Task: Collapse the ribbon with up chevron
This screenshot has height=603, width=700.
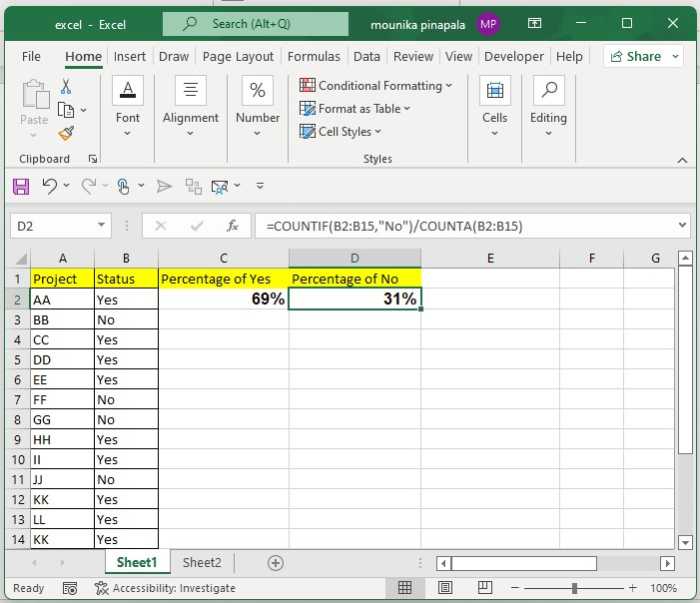Action: tap(682, 160)
